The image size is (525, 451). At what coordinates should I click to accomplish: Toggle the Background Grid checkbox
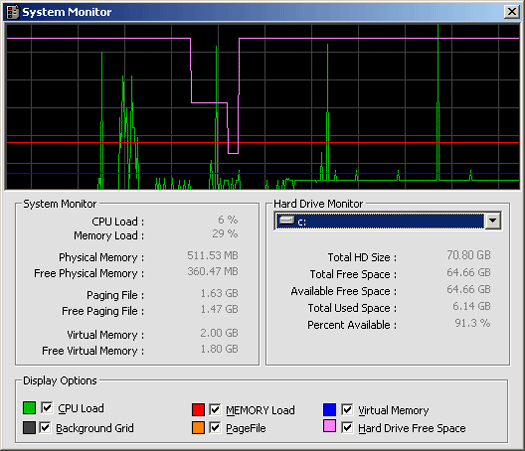[45, 428]
